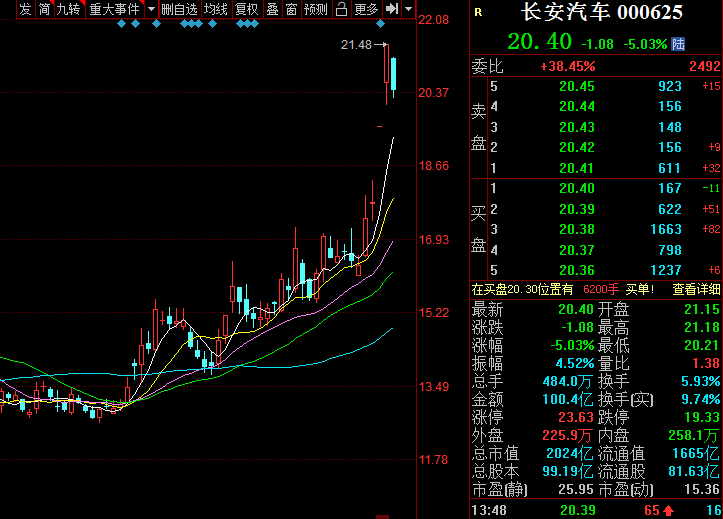This screenshot has height=519, width=723.
Task: Open 复权 price adjustment option
Action: [x=247, y=9]
